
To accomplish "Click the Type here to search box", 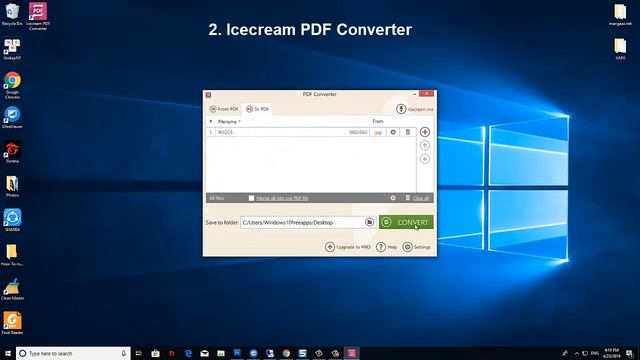I will point(73,353).
